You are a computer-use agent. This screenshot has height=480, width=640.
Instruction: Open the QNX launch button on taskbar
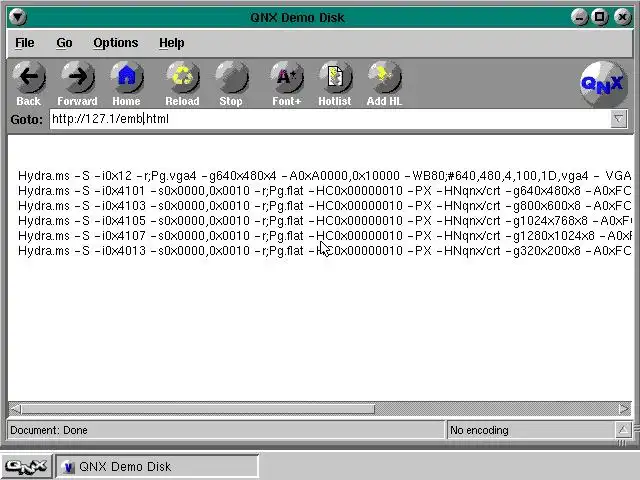[26, 467]
